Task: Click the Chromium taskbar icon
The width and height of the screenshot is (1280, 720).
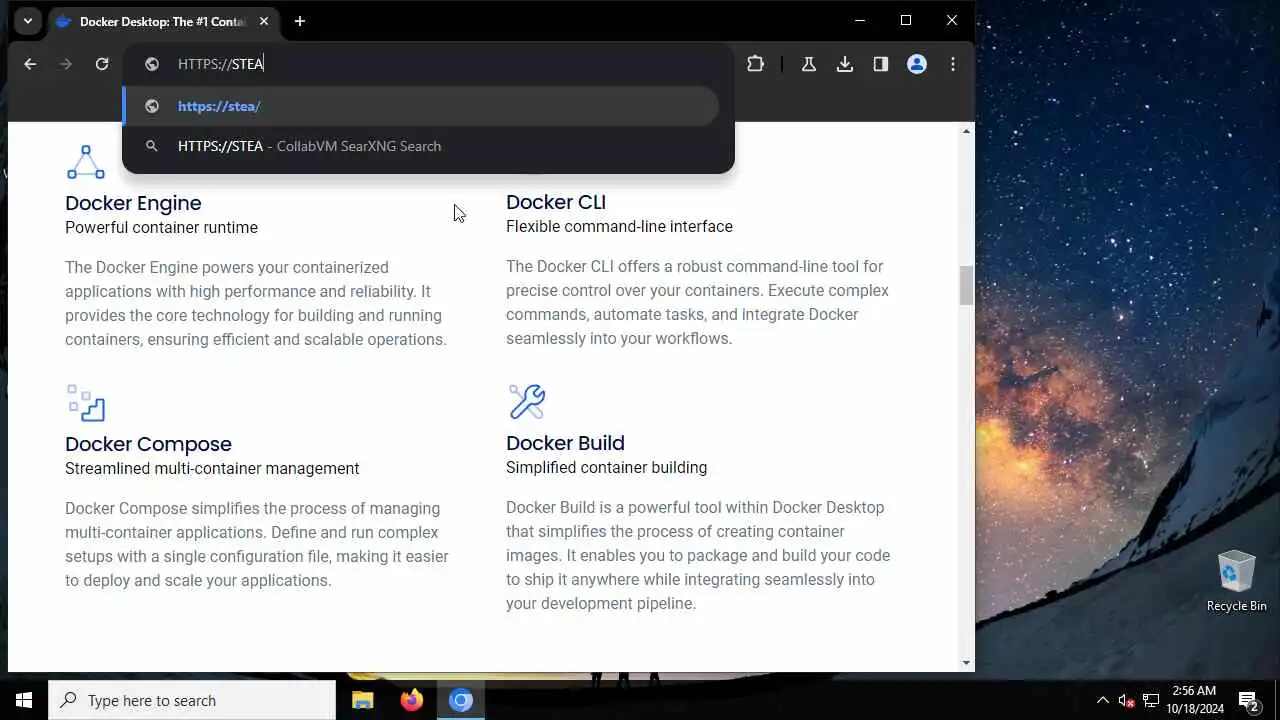Action: (x=461, y=700)
